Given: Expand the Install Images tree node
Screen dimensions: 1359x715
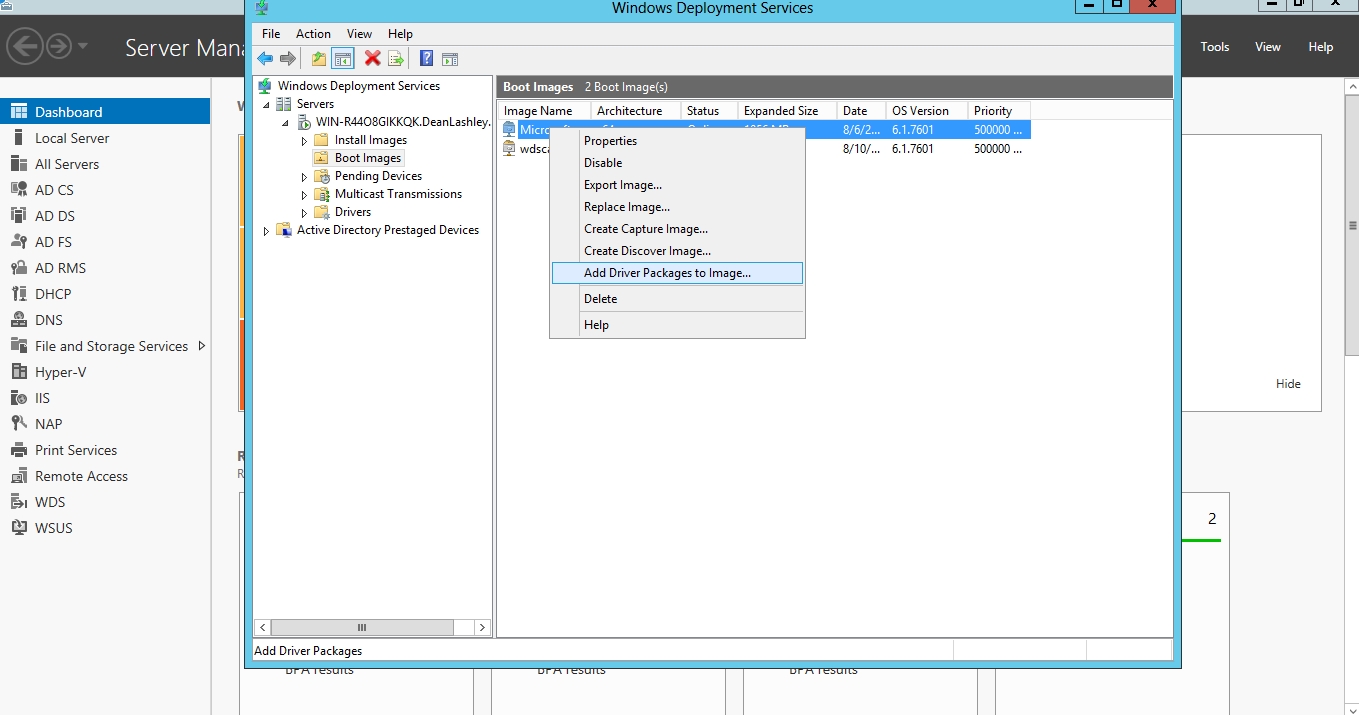Looking at the screenshot, I should 305,141.
